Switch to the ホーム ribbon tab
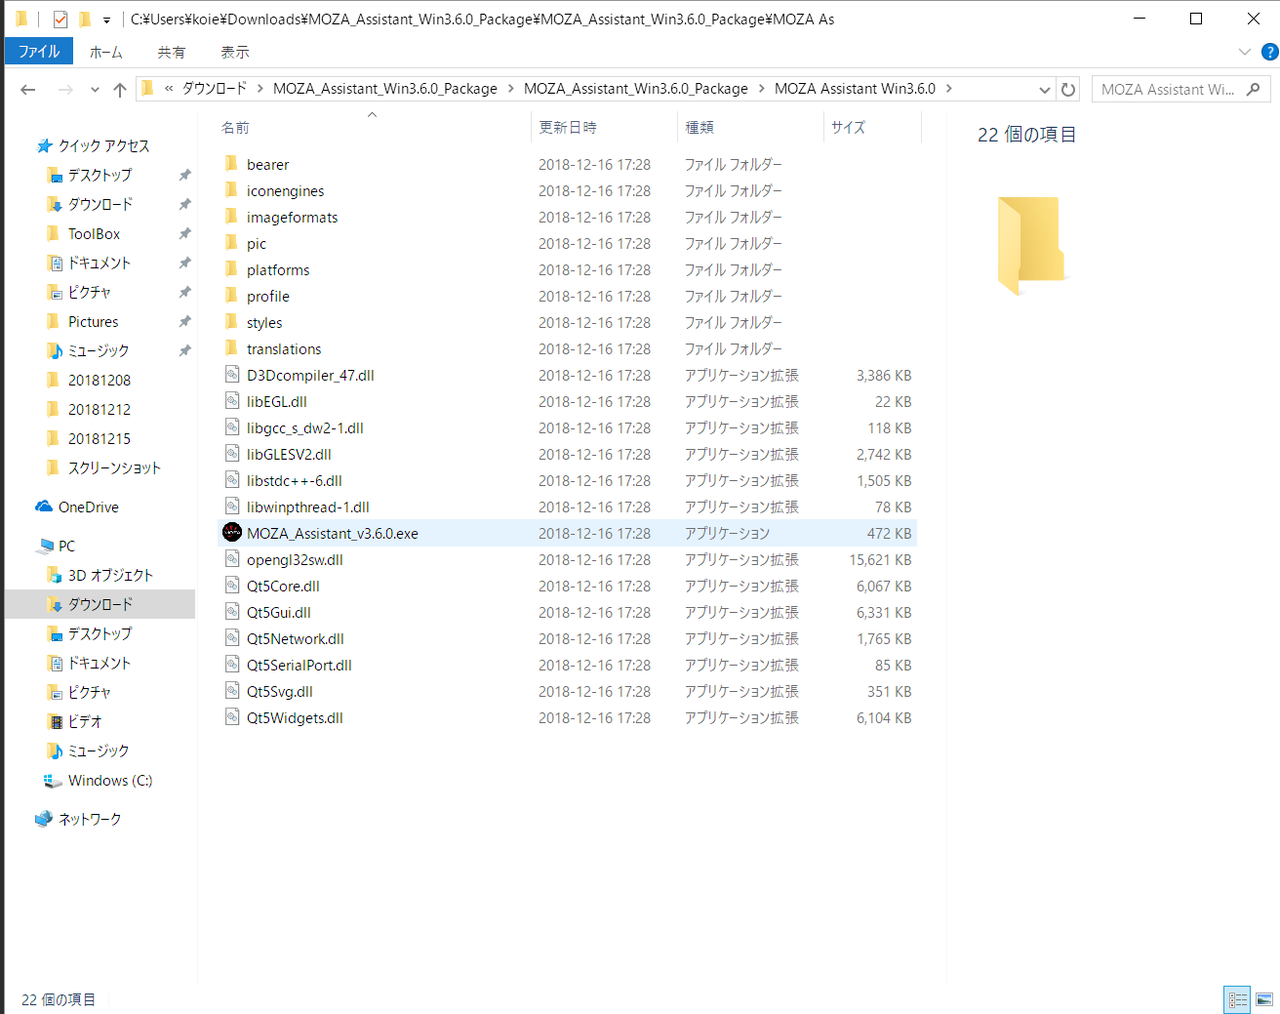1280x1014 pixels. pos(106,52)
